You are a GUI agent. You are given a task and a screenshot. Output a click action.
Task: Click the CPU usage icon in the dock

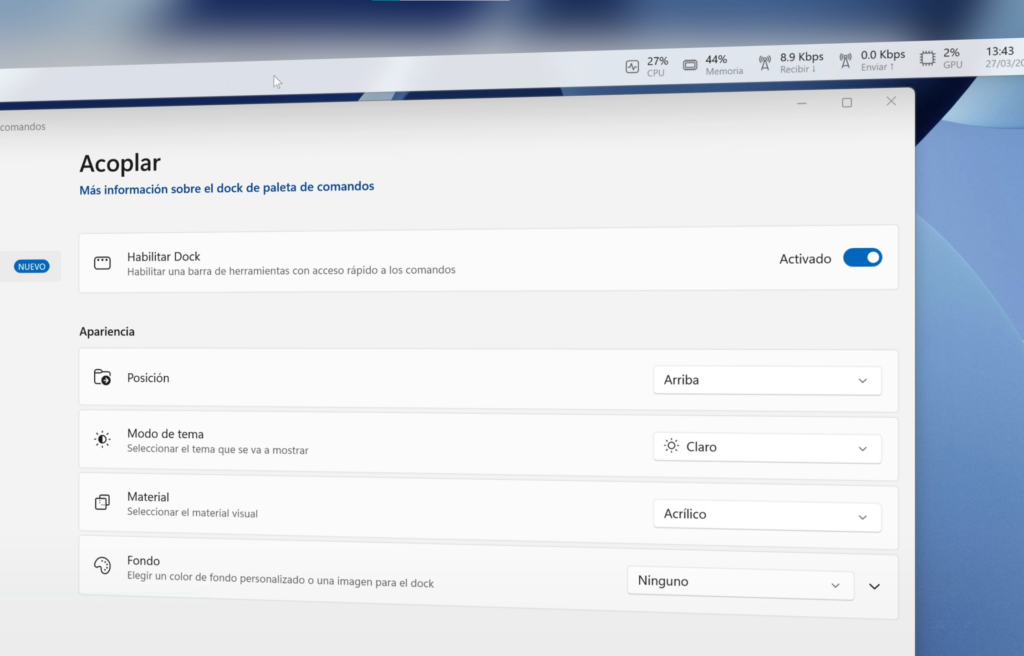tap(632, 67)
